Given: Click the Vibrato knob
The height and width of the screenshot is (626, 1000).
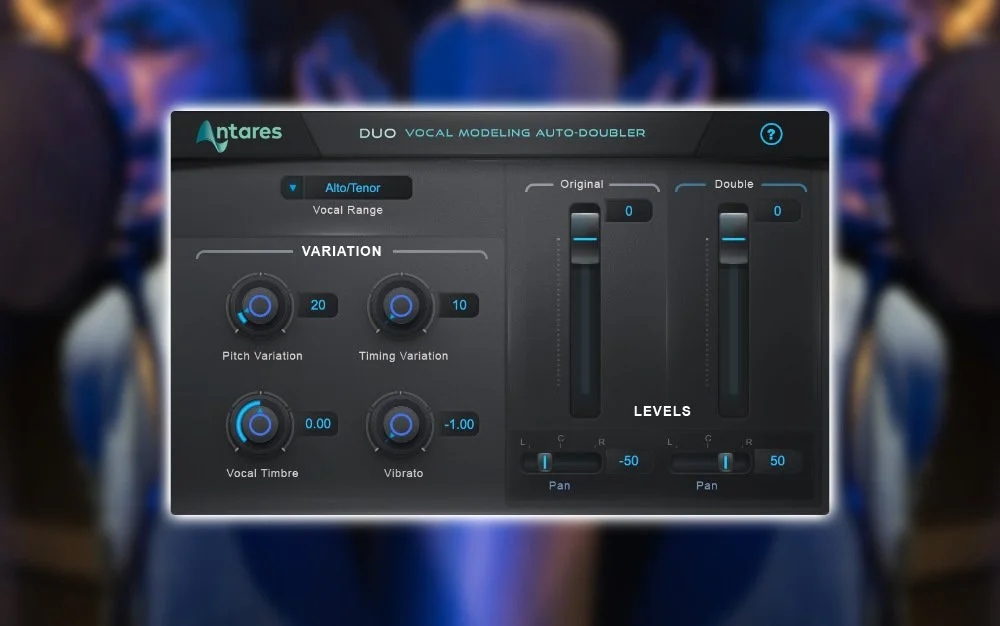Looking at the screenshot, I should point(401,424).
